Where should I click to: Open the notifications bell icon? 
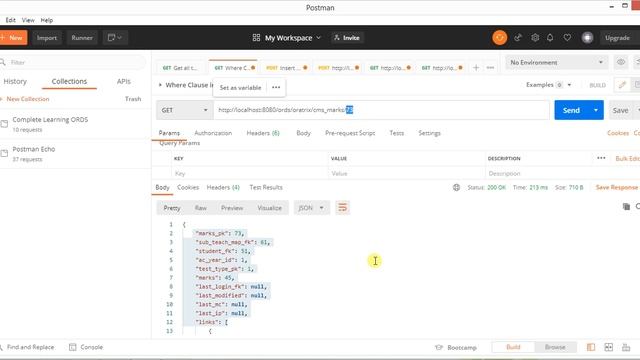pos(550,38)
